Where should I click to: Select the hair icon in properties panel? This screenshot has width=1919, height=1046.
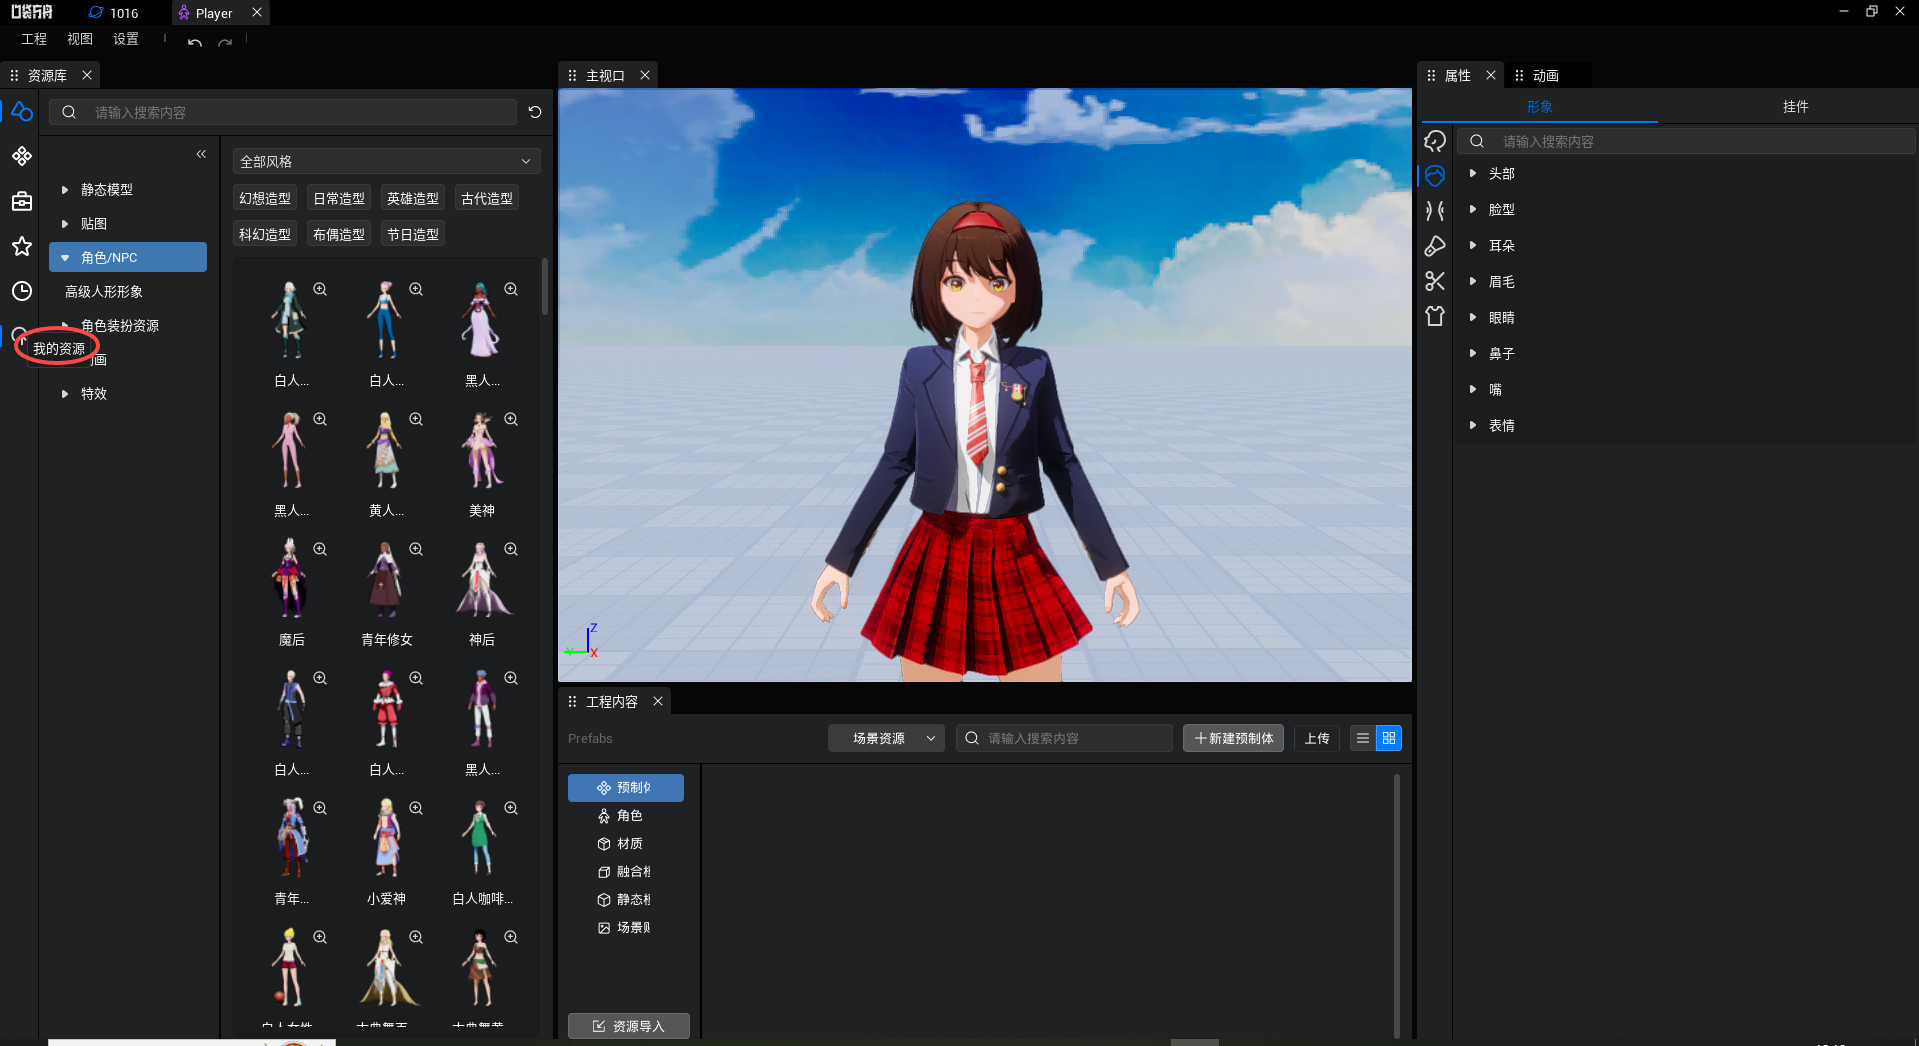1435,141
